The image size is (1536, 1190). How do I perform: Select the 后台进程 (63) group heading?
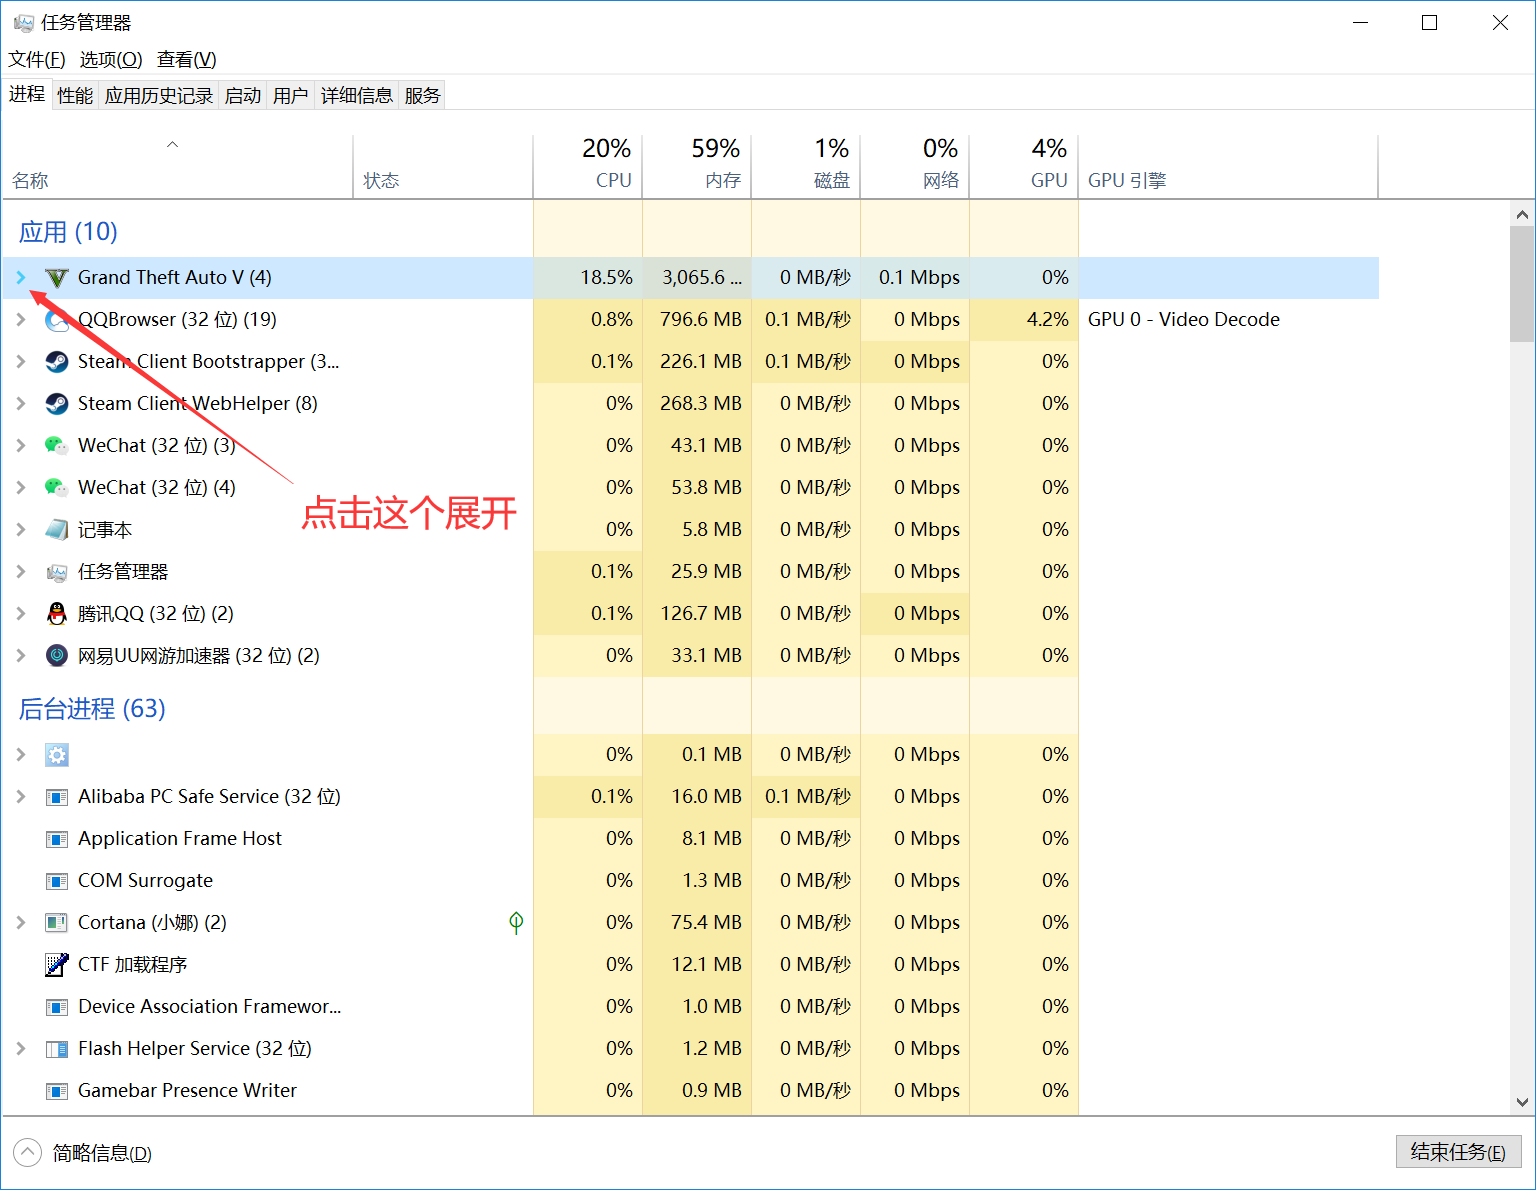point(92,709)
